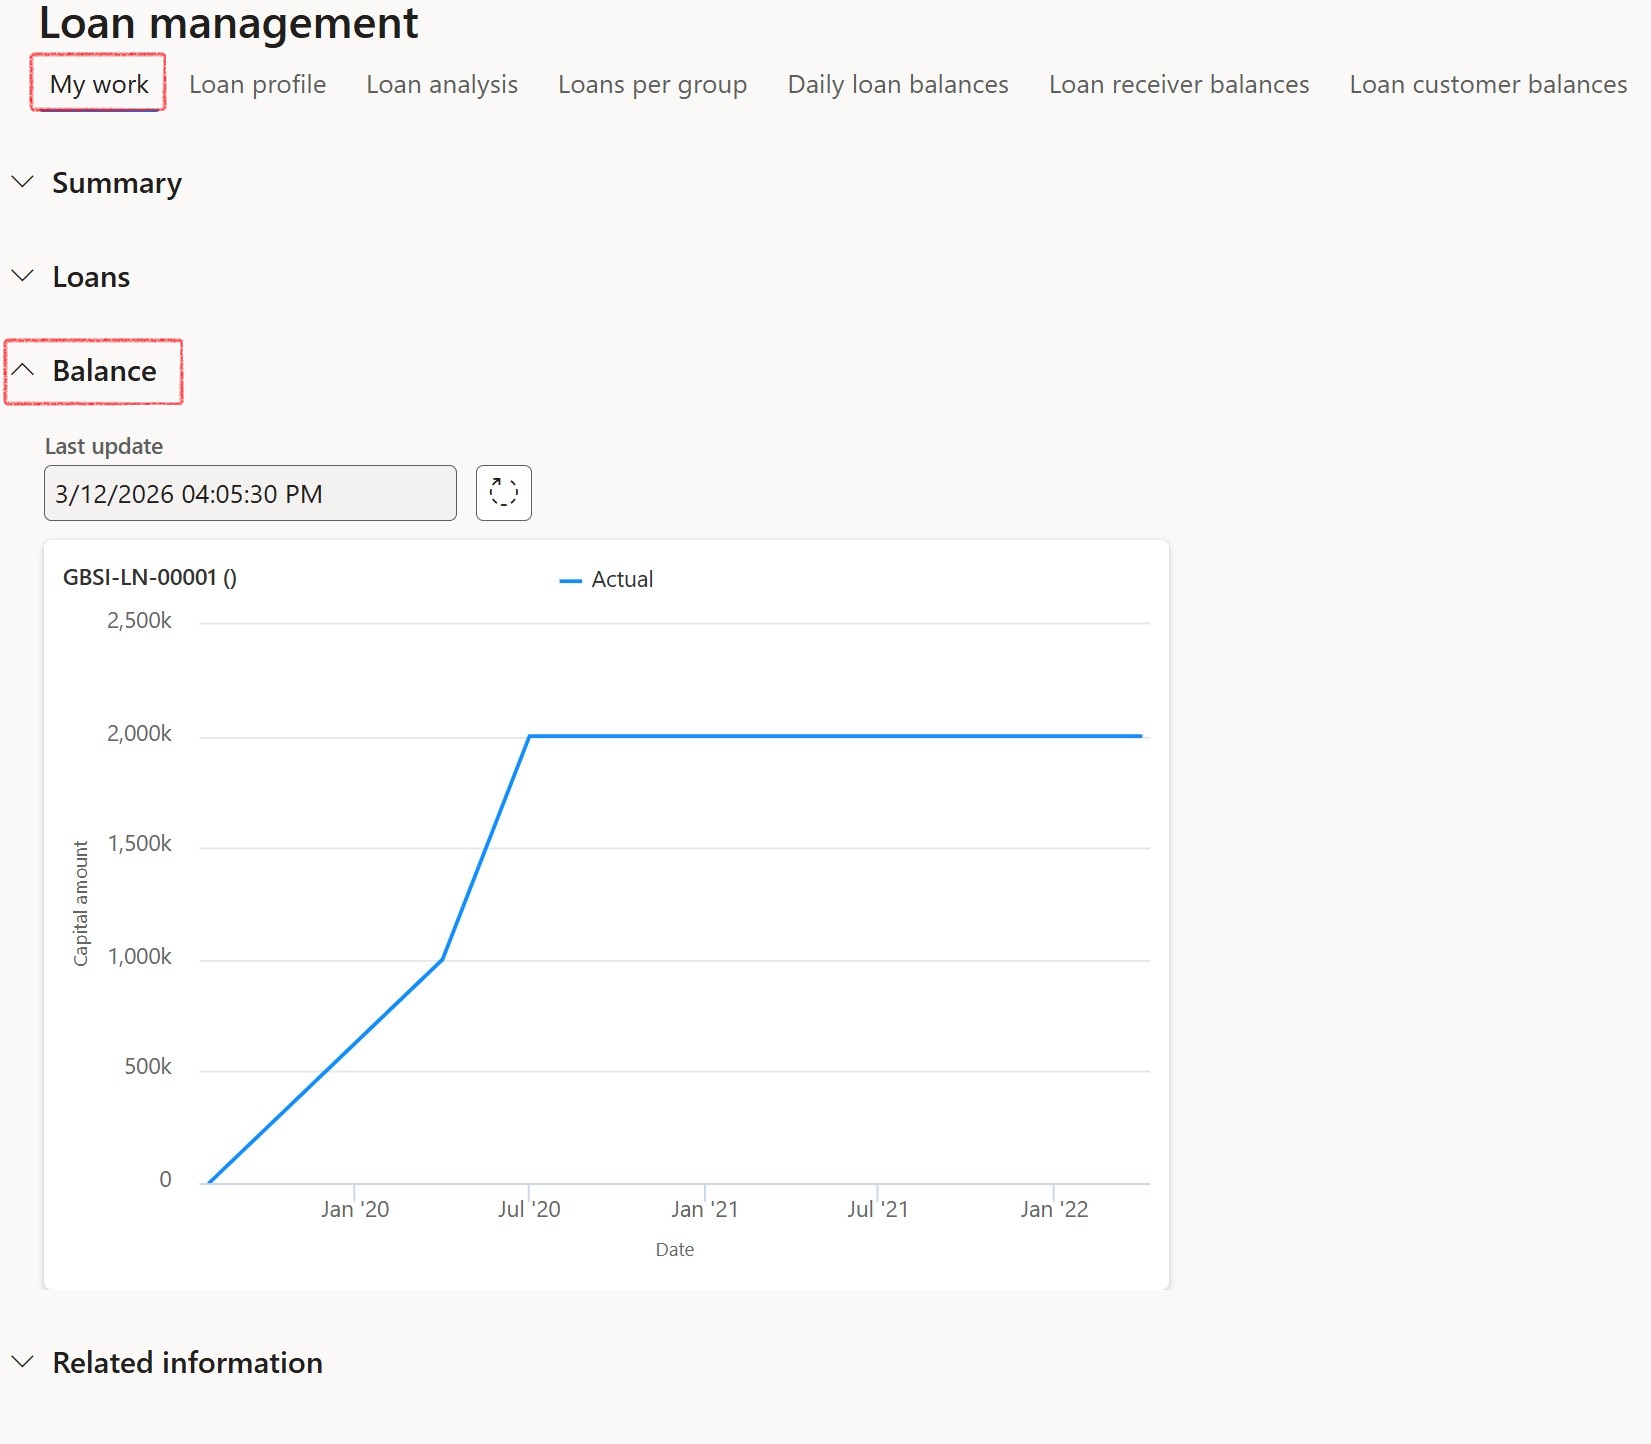Click the refresh icon beside Last update

pyautogui.click(x=503, y=493)
